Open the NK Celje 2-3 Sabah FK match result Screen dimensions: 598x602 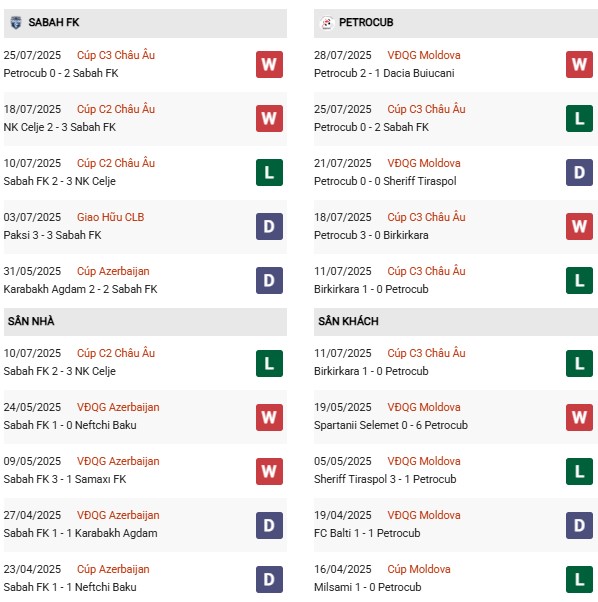point(59,127)
